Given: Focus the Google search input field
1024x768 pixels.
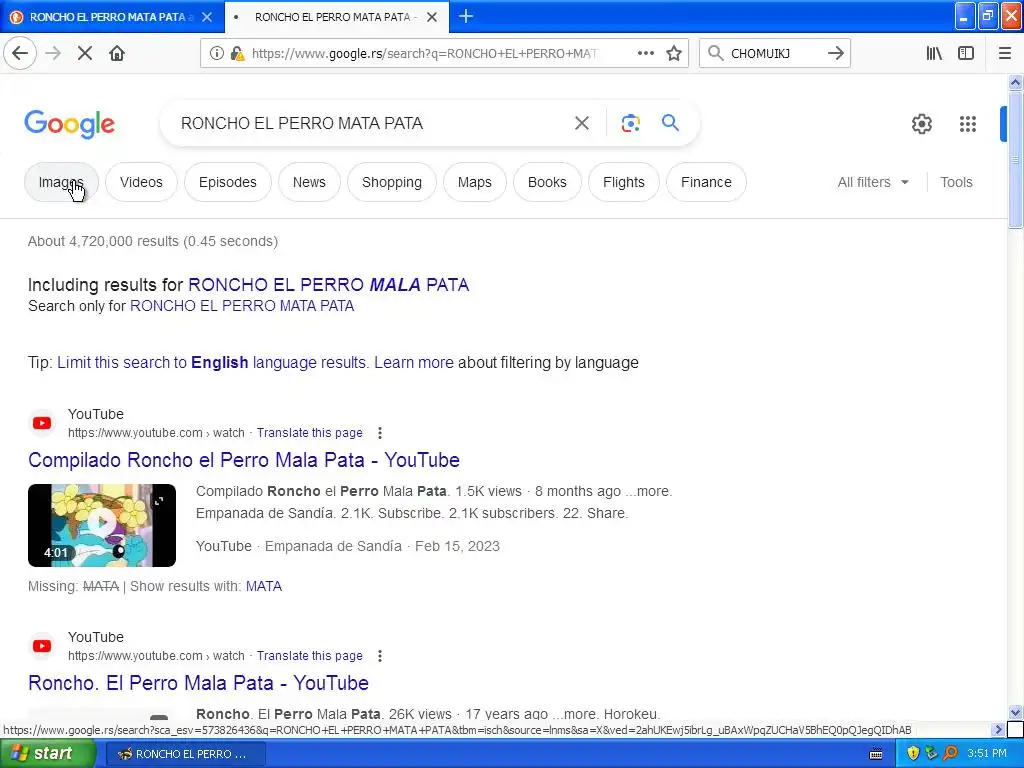Looking at the screenshot, I should (x=372, y=123).
